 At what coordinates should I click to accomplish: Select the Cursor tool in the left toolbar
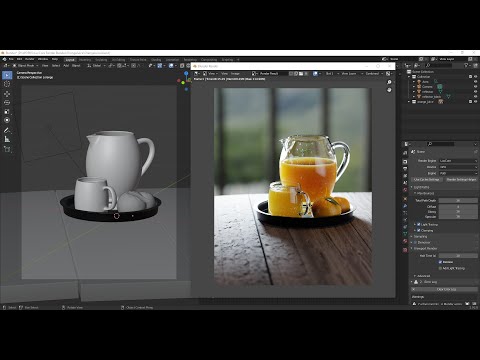coord(7,84)
